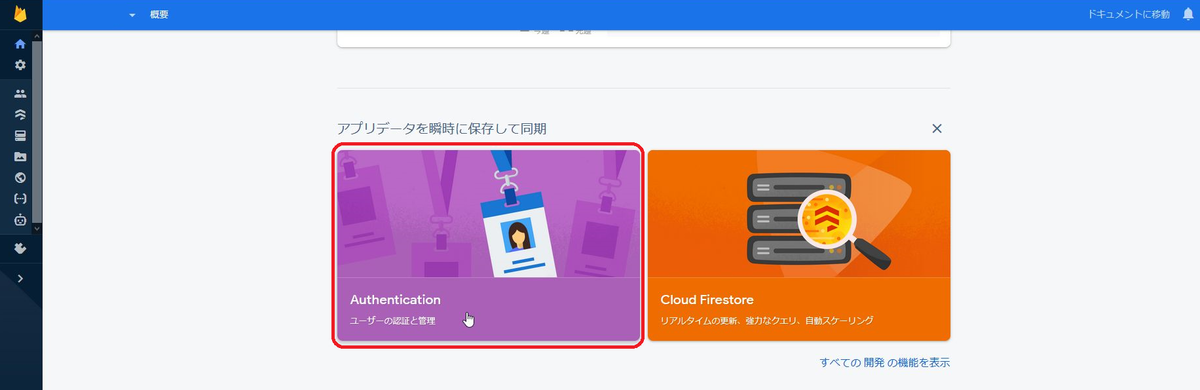
Task: Expand the left navigation sidebar
Action: pos(20,278)
